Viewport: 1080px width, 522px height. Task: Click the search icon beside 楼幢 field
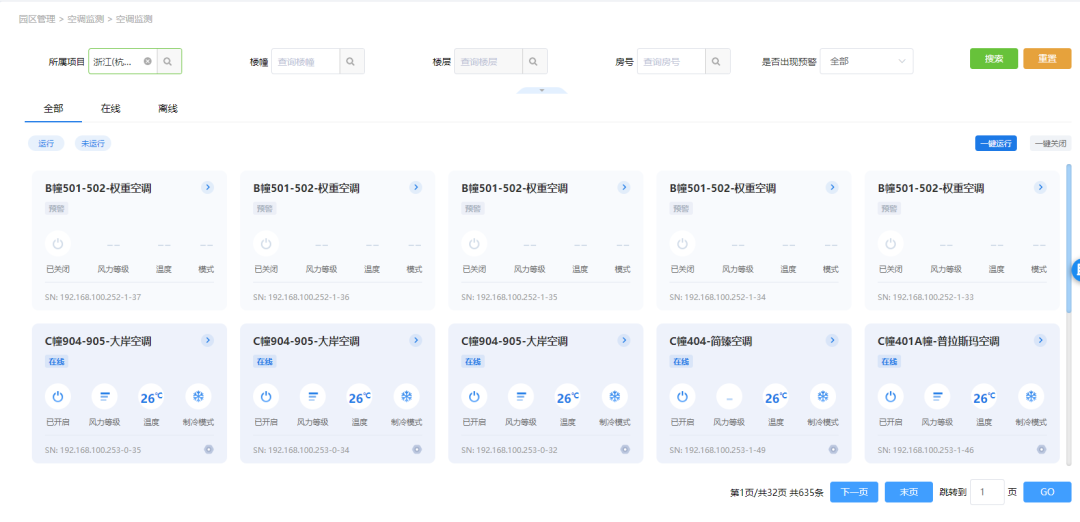coord(351,62)
